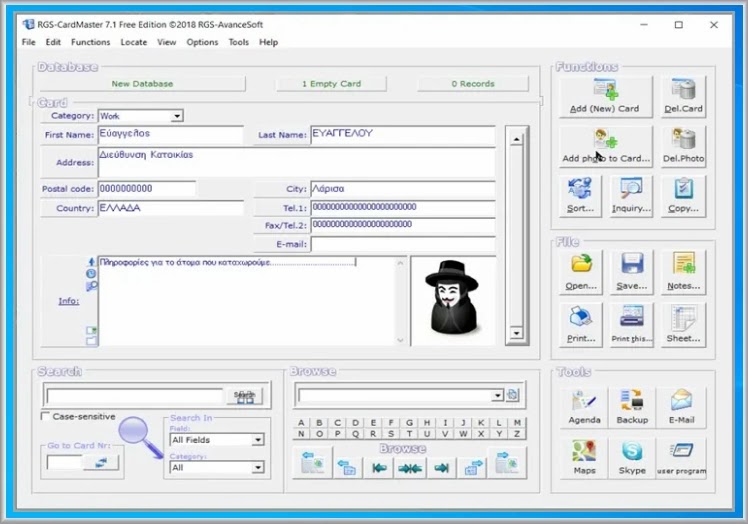Viewport: 748px width, 524px height.
Task: Save the database with Save
Action: pyautogui.click(x=632, y=272)
